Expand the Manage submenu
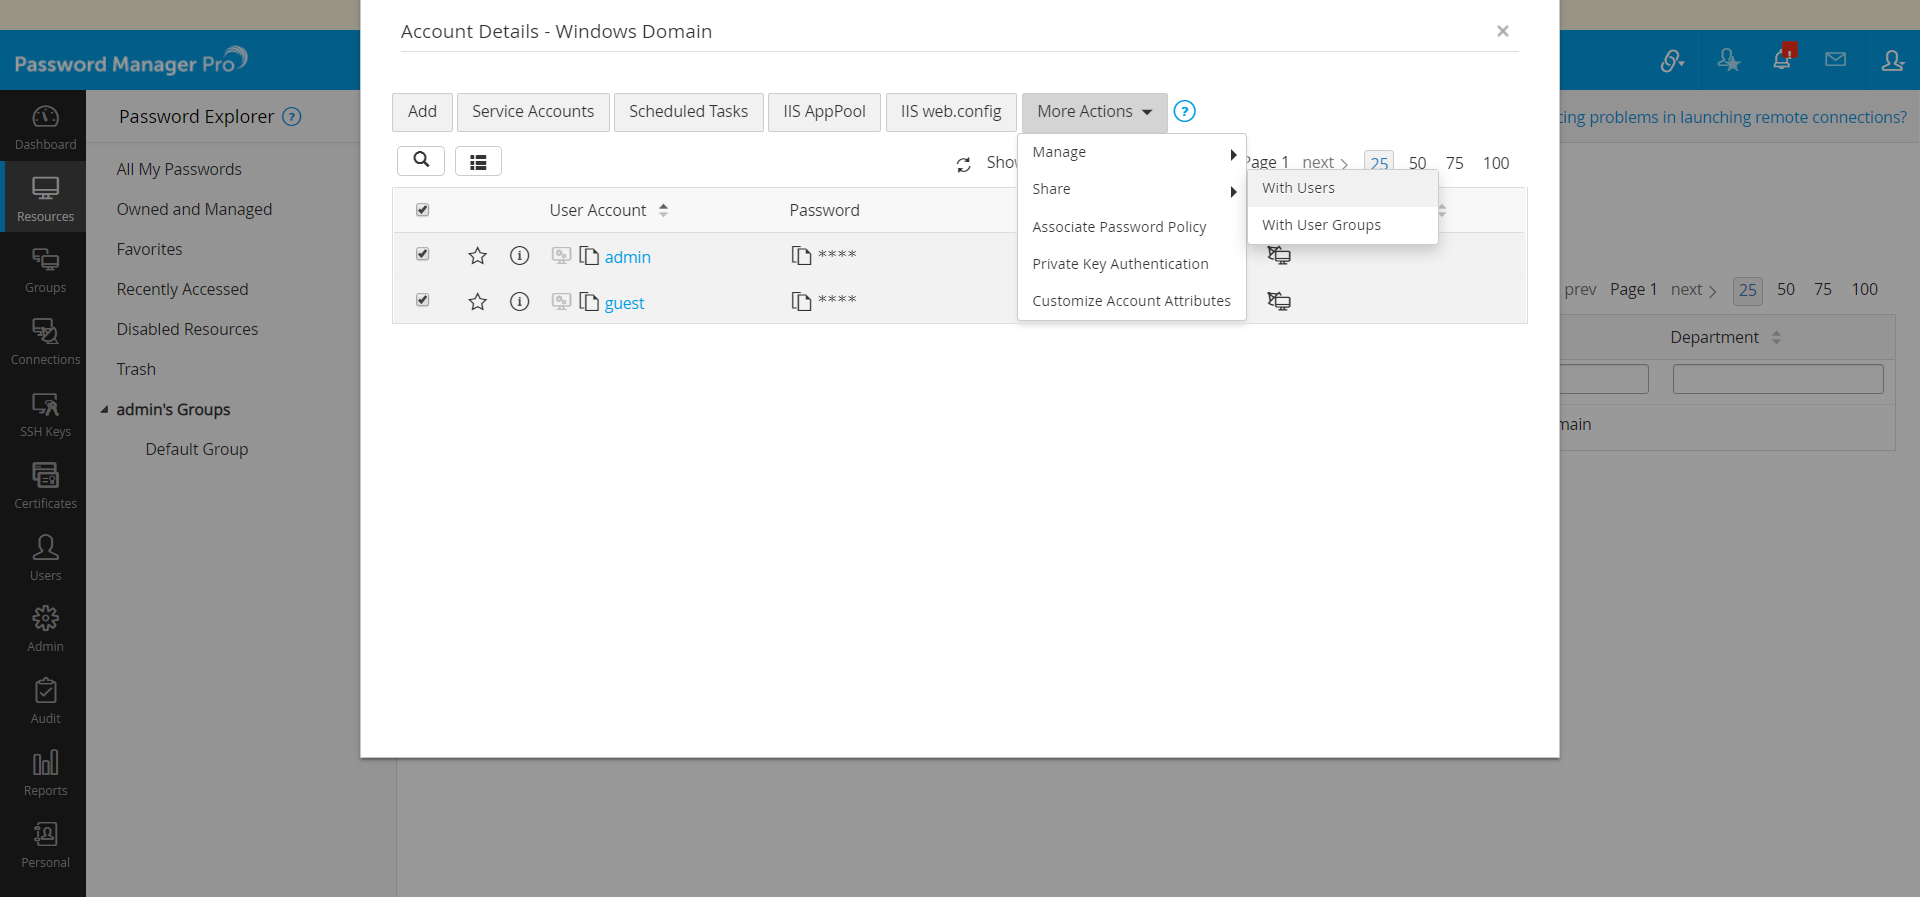Screen dimensions: 1920x897 pos(1130,152)
